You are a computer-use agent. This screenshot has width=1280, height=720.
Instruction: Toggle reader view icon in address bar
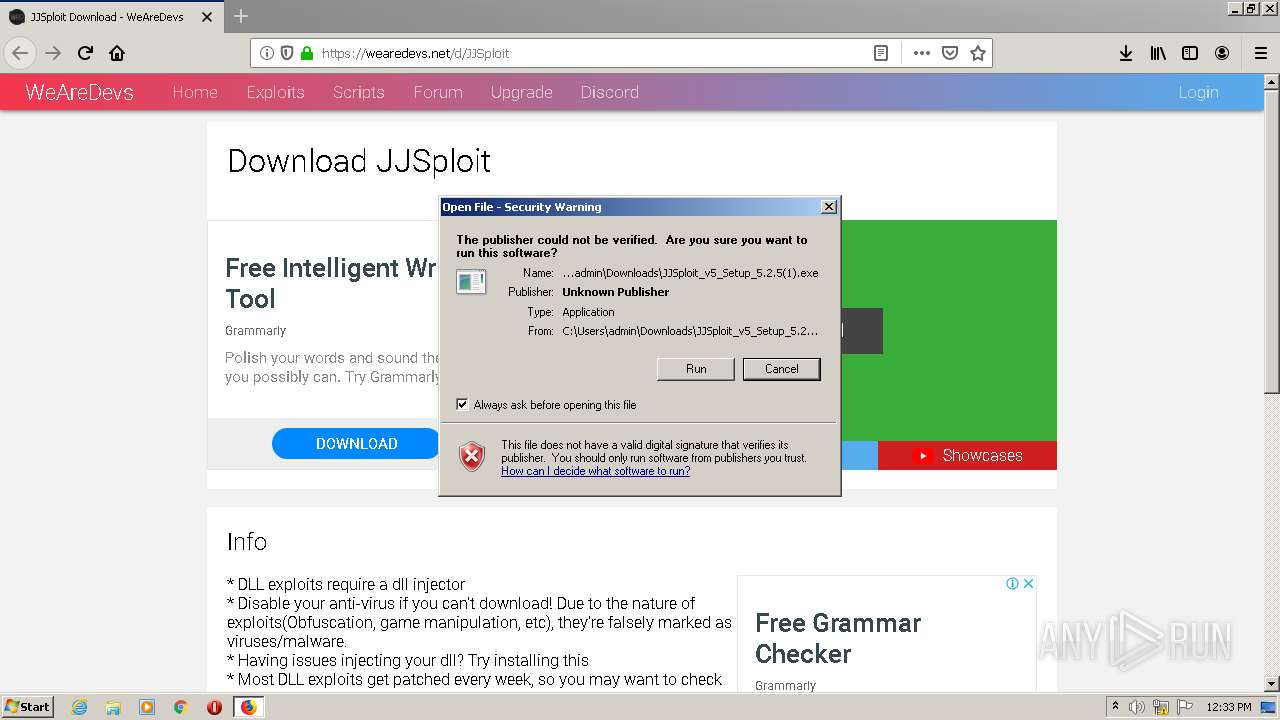coord(881,53)
